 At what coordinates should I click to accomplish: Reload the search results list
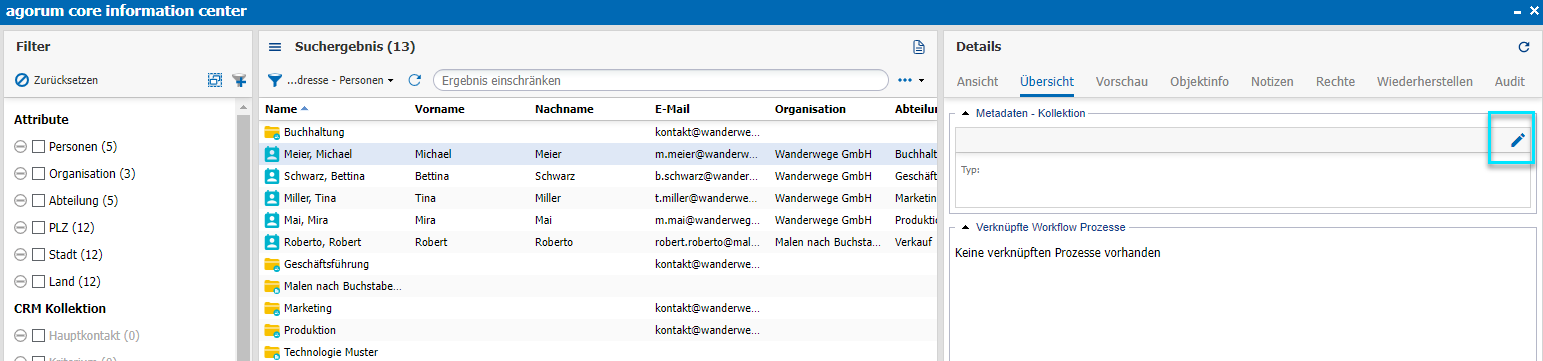click(x=415, y=80)
